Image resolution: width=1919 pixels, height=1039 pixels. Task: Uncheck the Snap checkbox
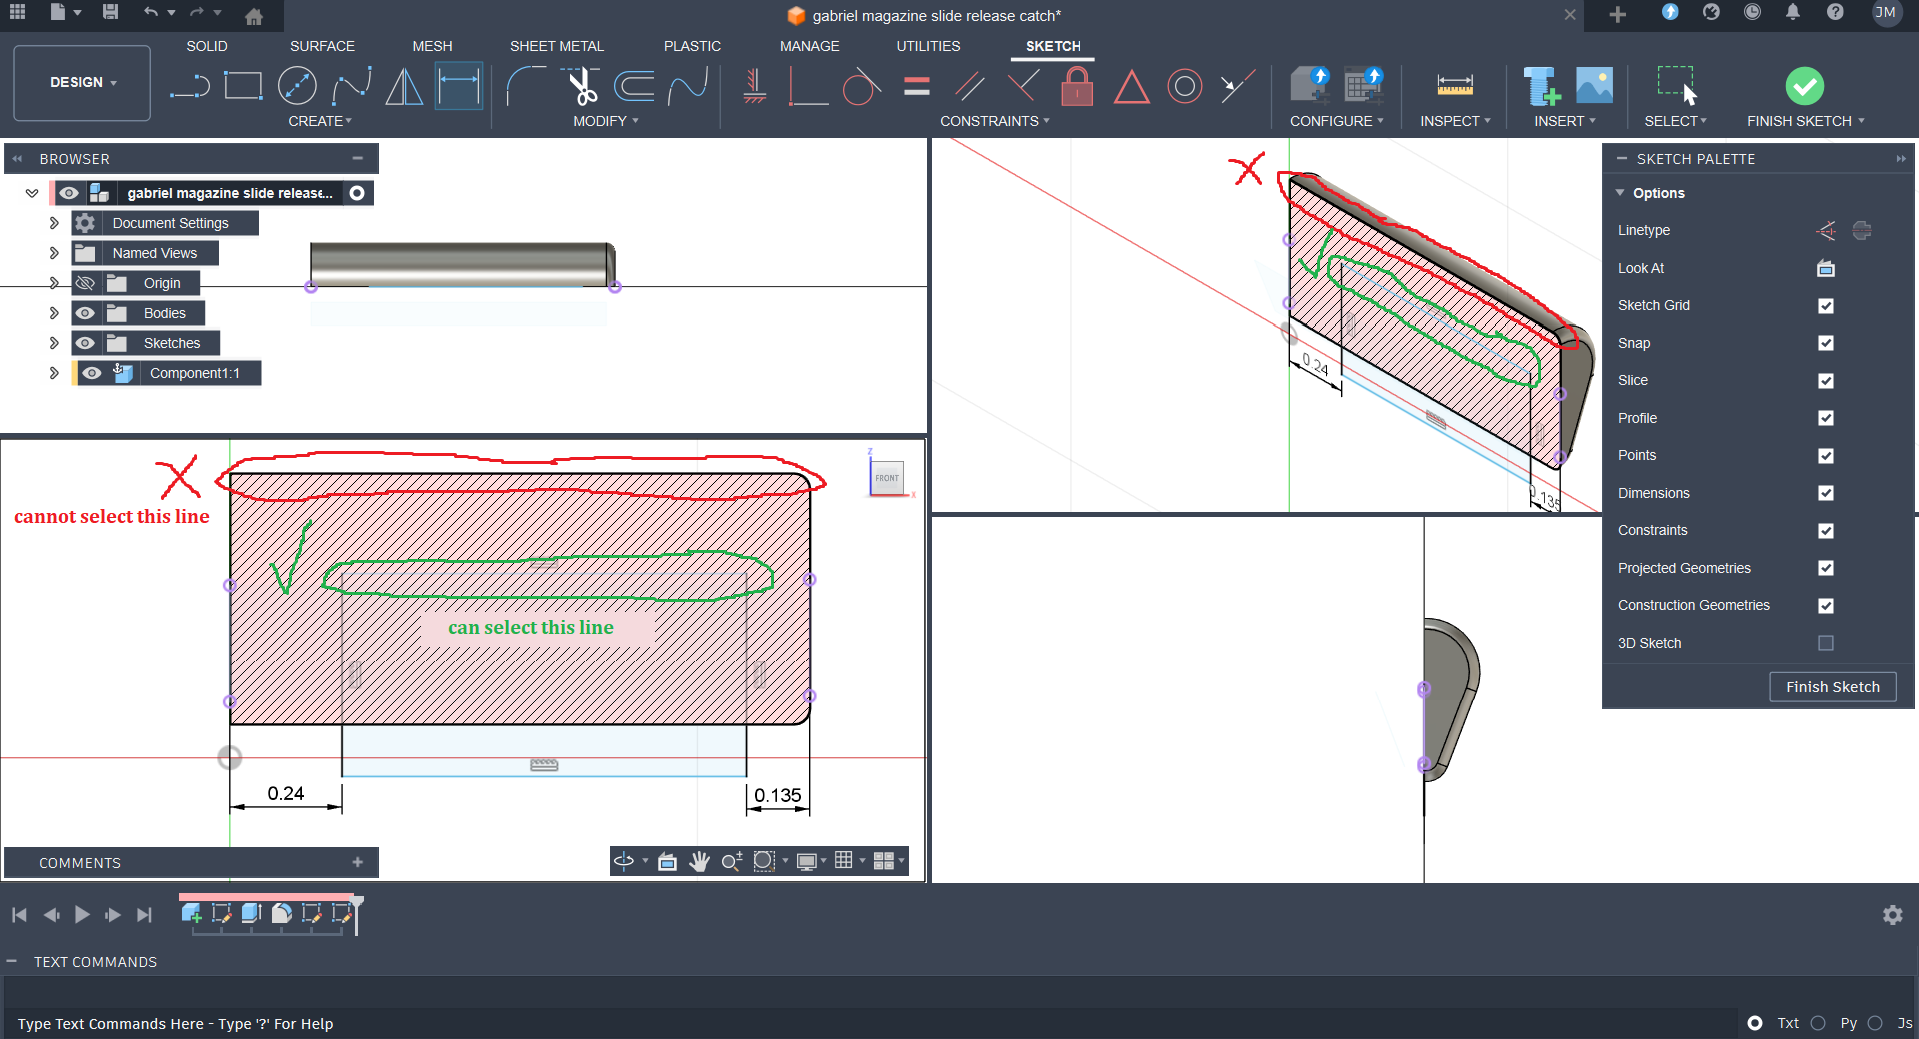point(1825,343)
